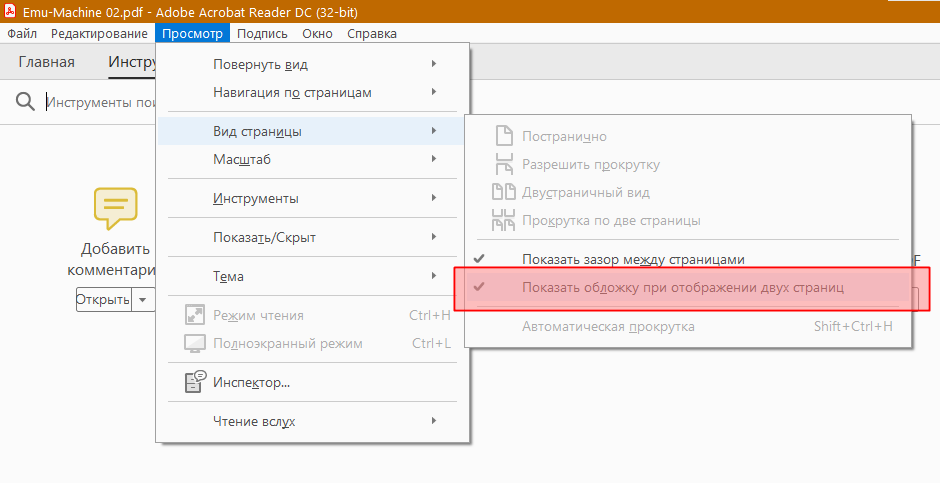Select Полноэкранный режим entry
This screenshot has width=940, height=483.
tap(312, 343)
